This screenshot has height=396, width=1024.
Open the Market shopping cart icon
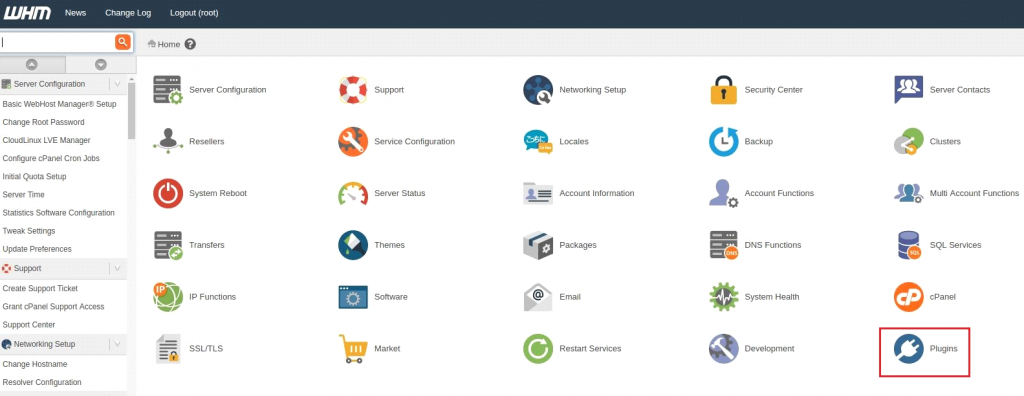353,349
